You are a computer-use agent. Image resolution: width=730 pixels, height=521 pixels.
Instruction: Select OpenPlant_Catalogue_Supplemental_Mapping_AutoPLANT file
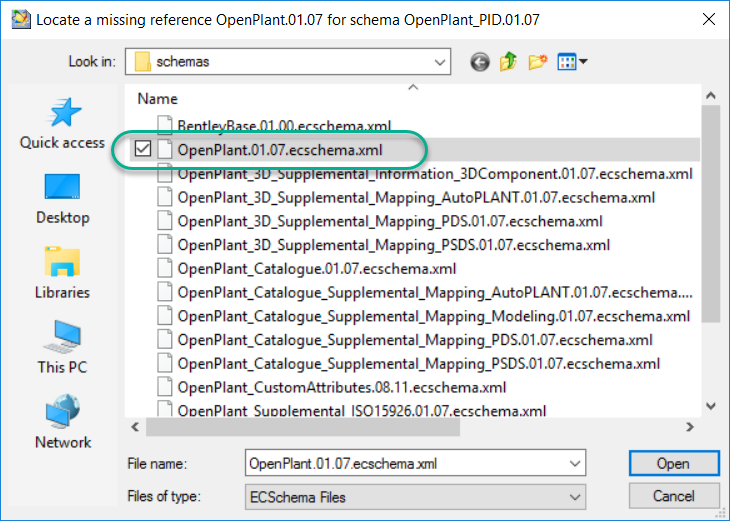click(435, 293)
